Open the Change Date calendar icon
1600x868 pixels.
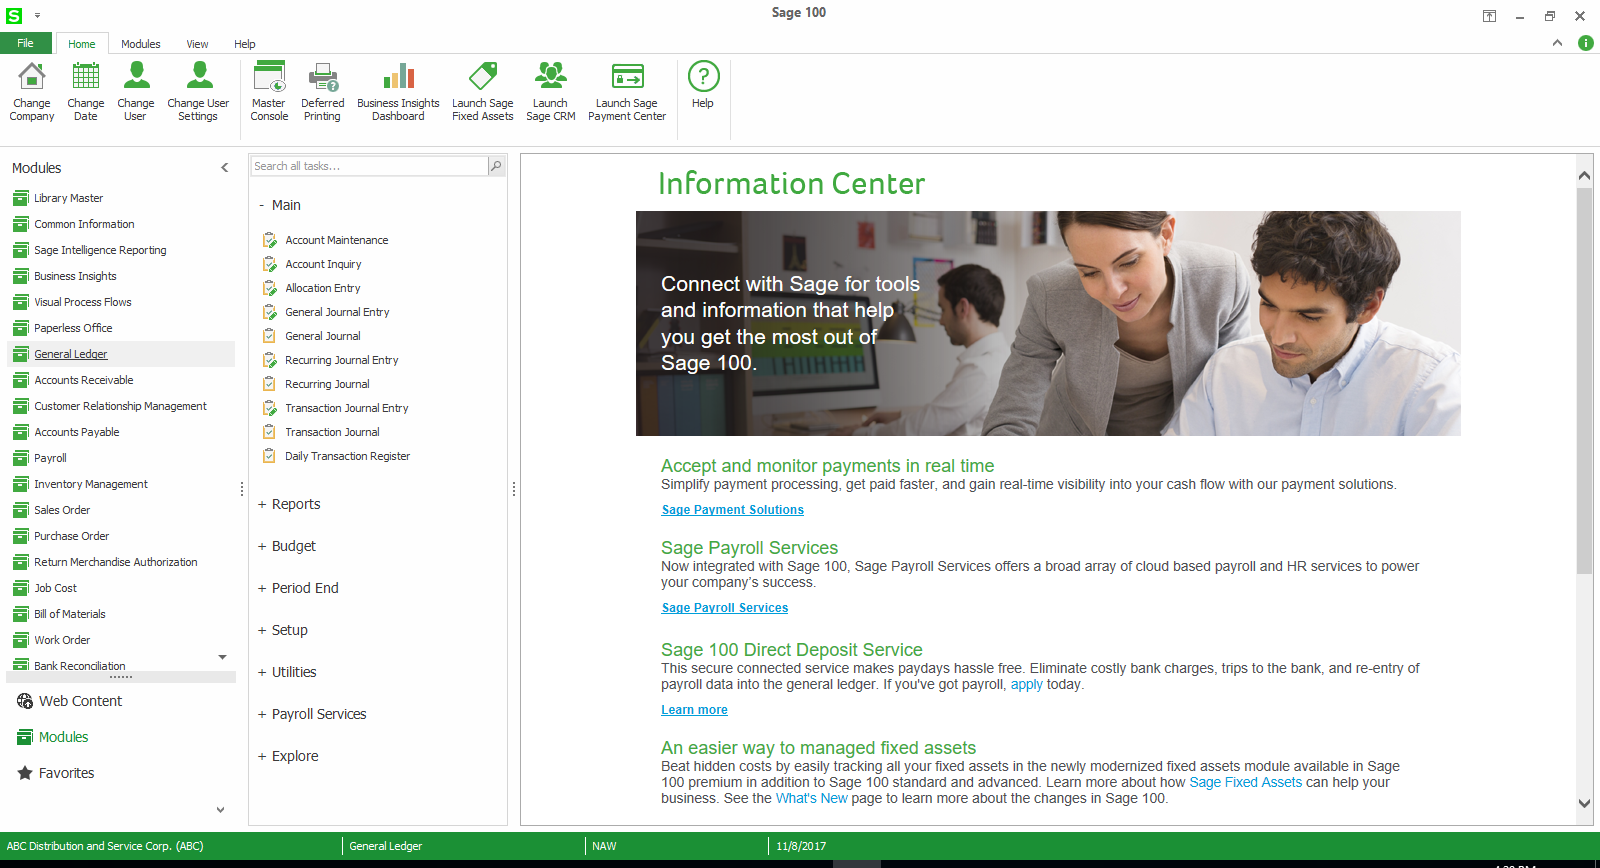pyautogui.click(x=86, y=78)
